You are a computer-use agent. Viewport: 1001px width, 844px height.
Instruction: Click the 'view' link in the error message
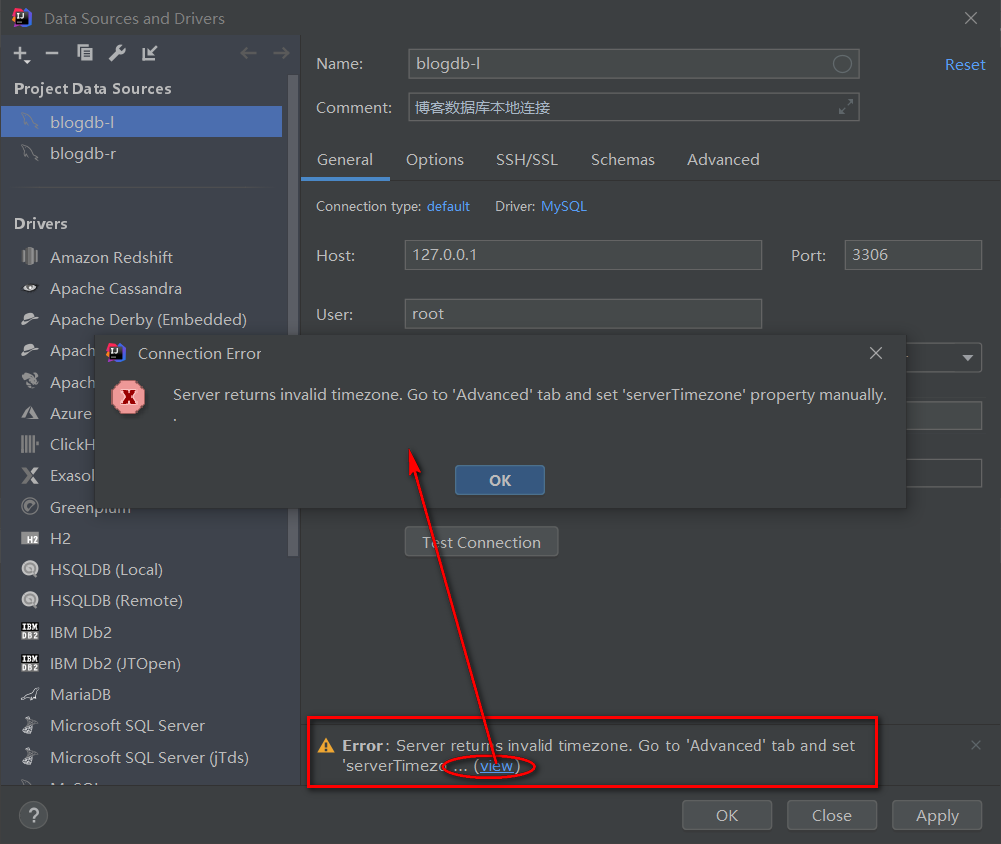pyautogui.click(x=497, y=766)
